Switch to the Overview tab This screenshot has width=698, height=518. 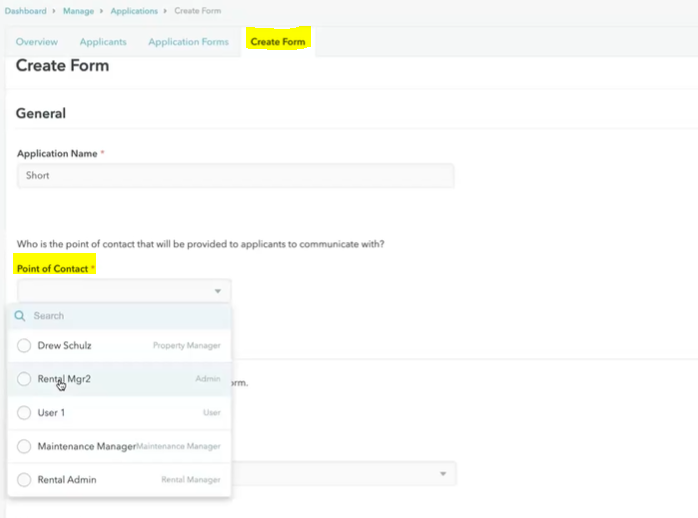coord(37,42)
